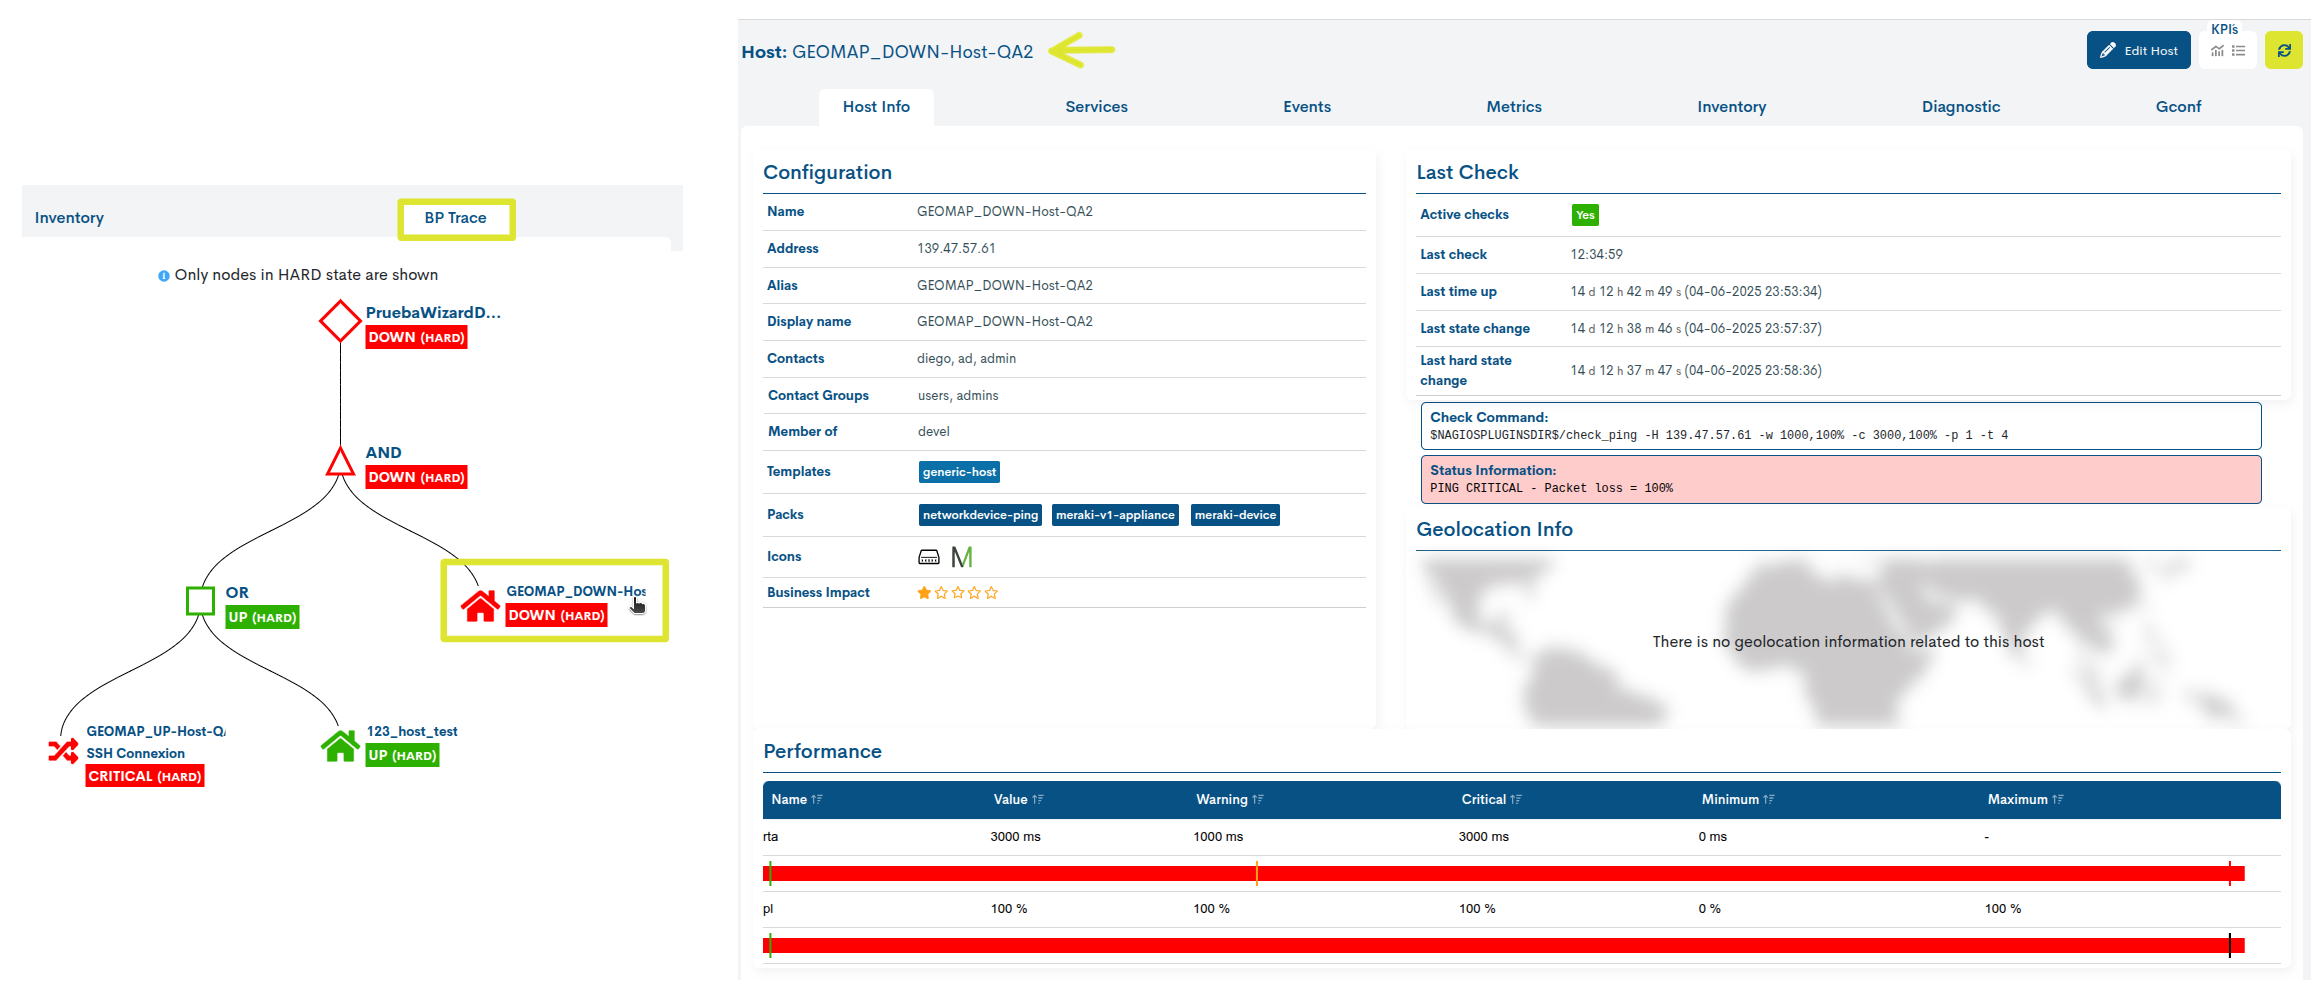Click the info icon beside HARD state notice
Viewport: 2322px width, 995px height.
[164, 276]
